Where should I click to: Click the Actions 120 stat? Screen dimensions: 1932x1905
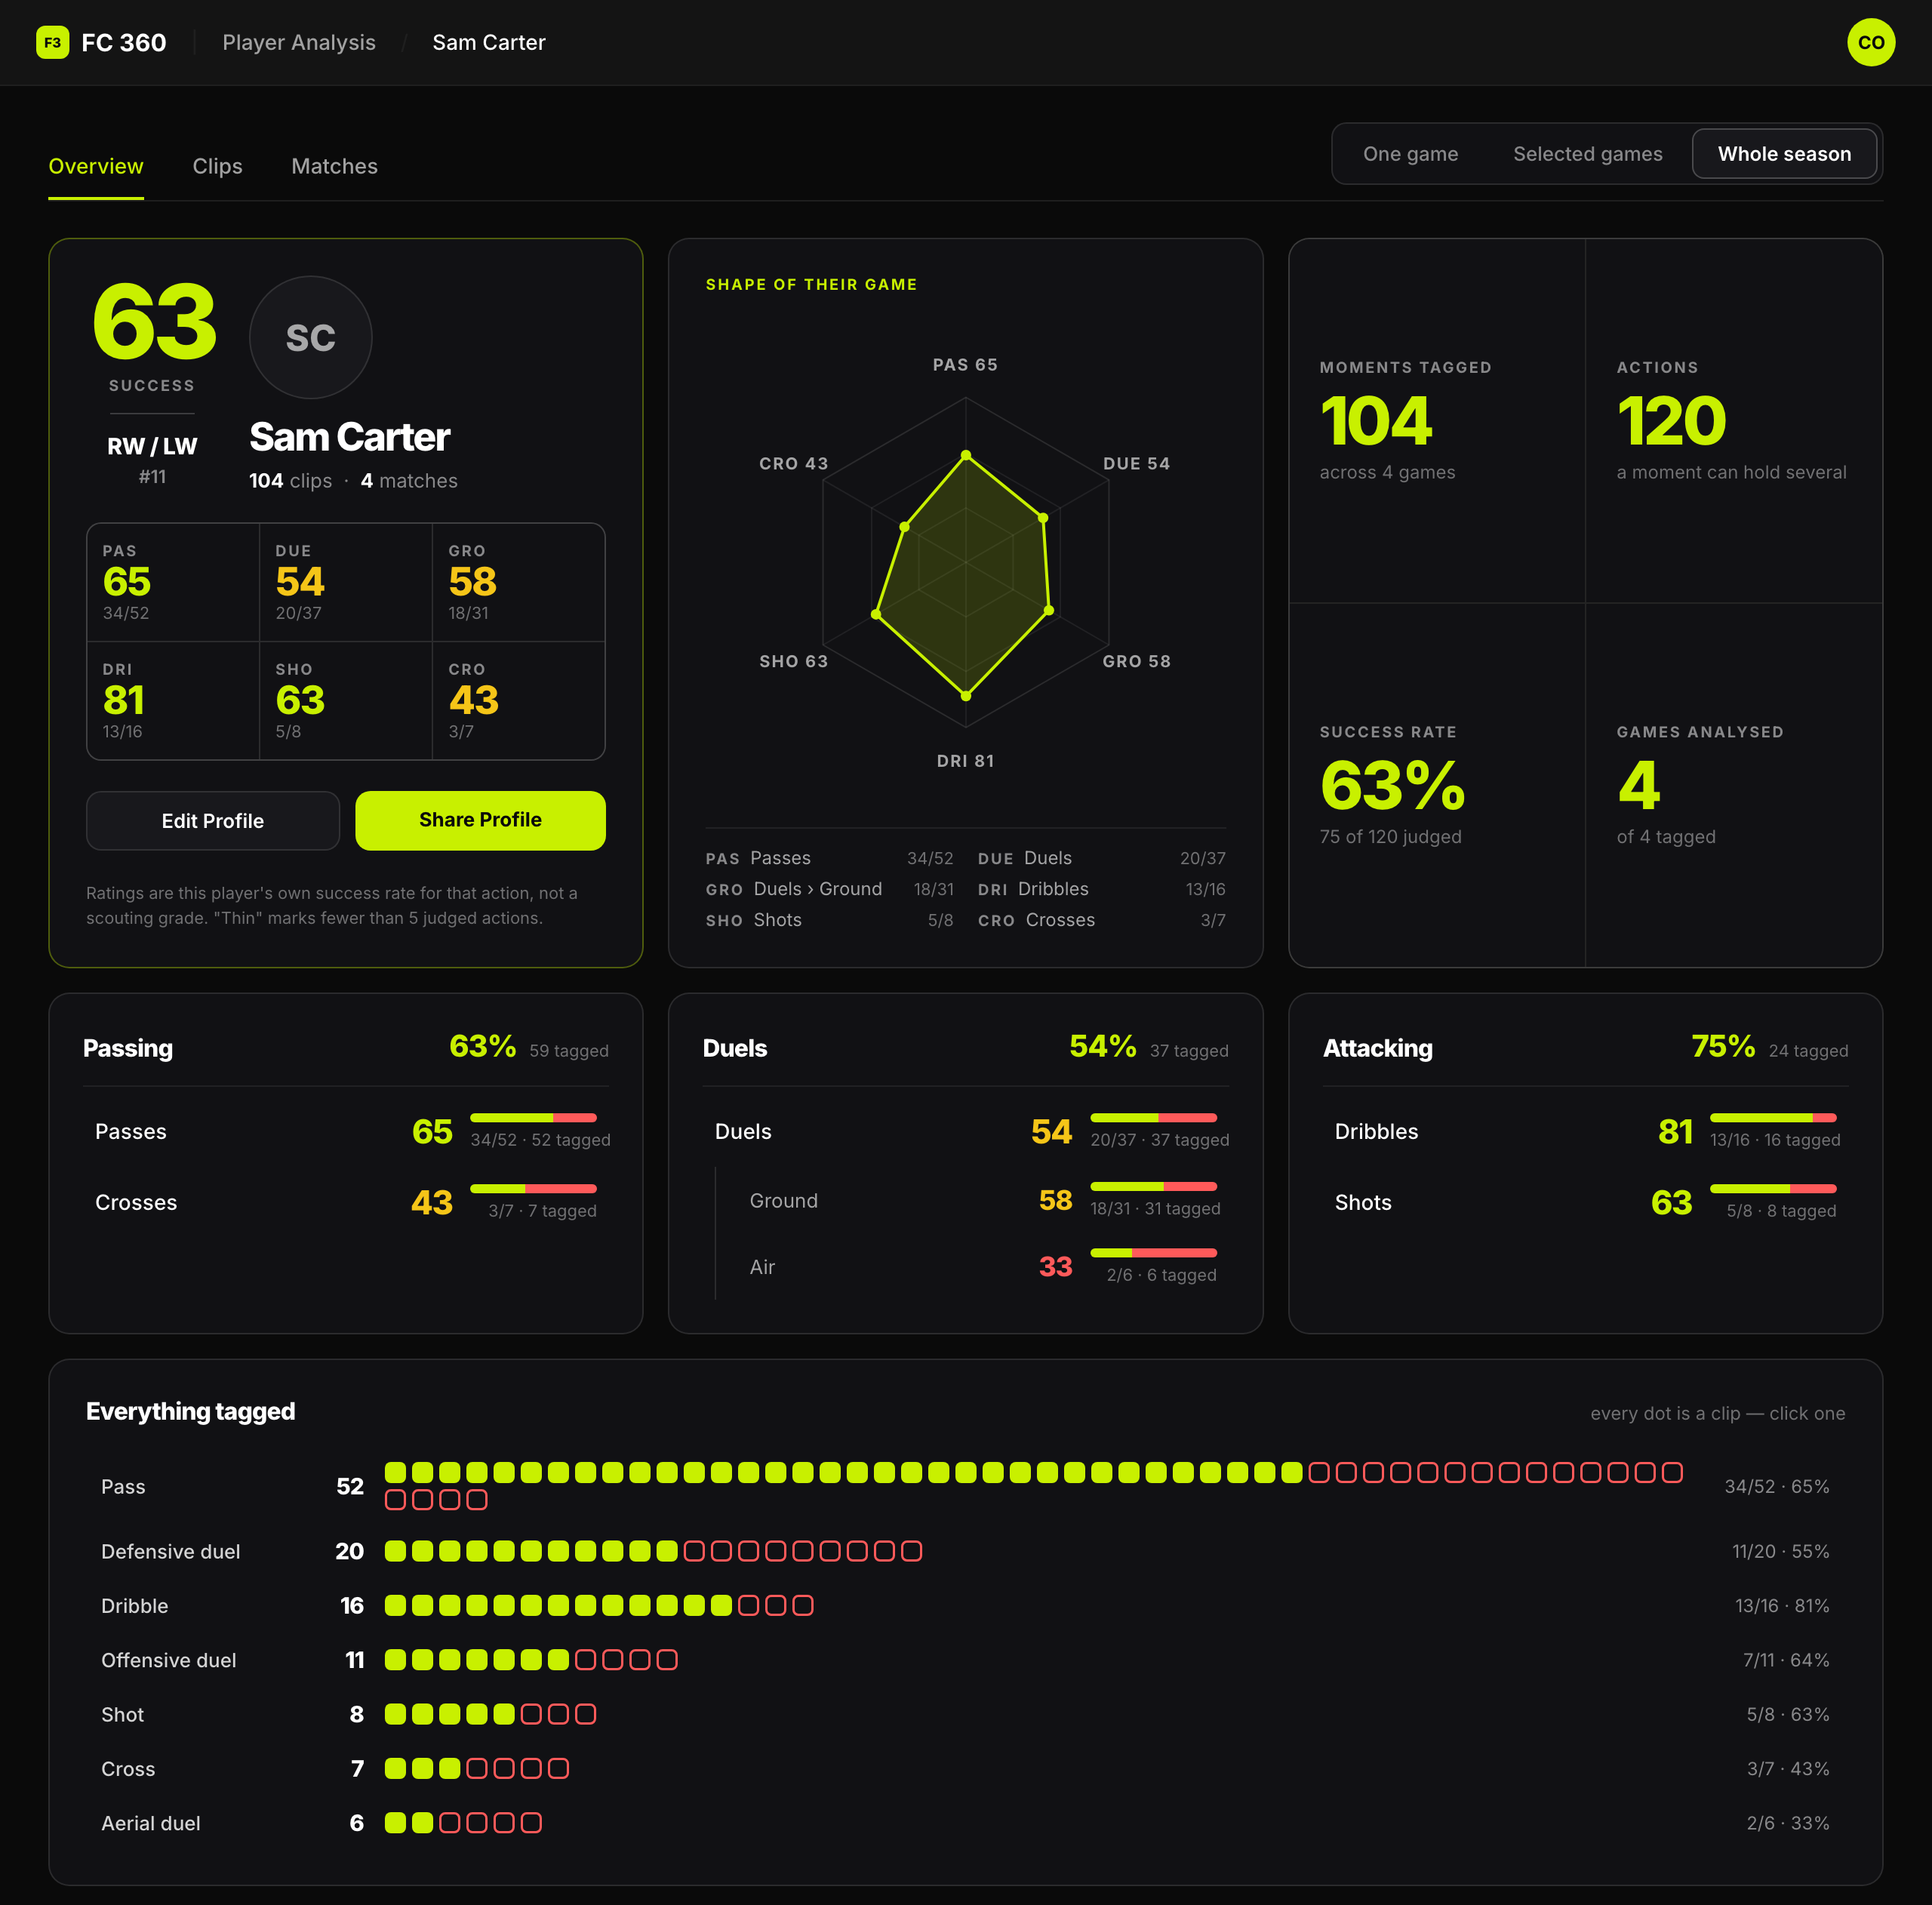click(x=1734, y=421)
